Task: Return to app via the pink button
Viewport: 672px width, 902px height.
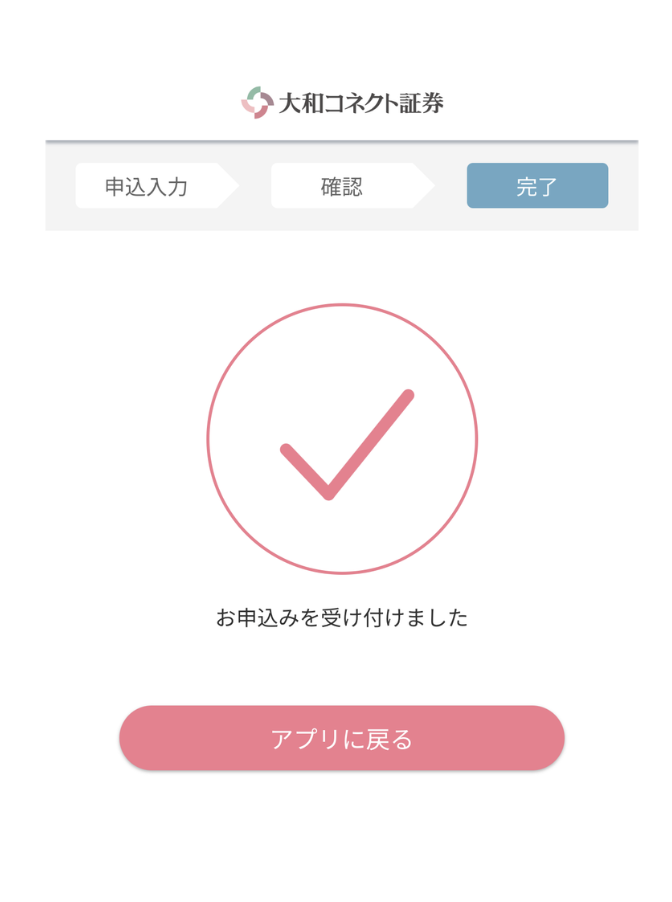Action: [342, 739]
